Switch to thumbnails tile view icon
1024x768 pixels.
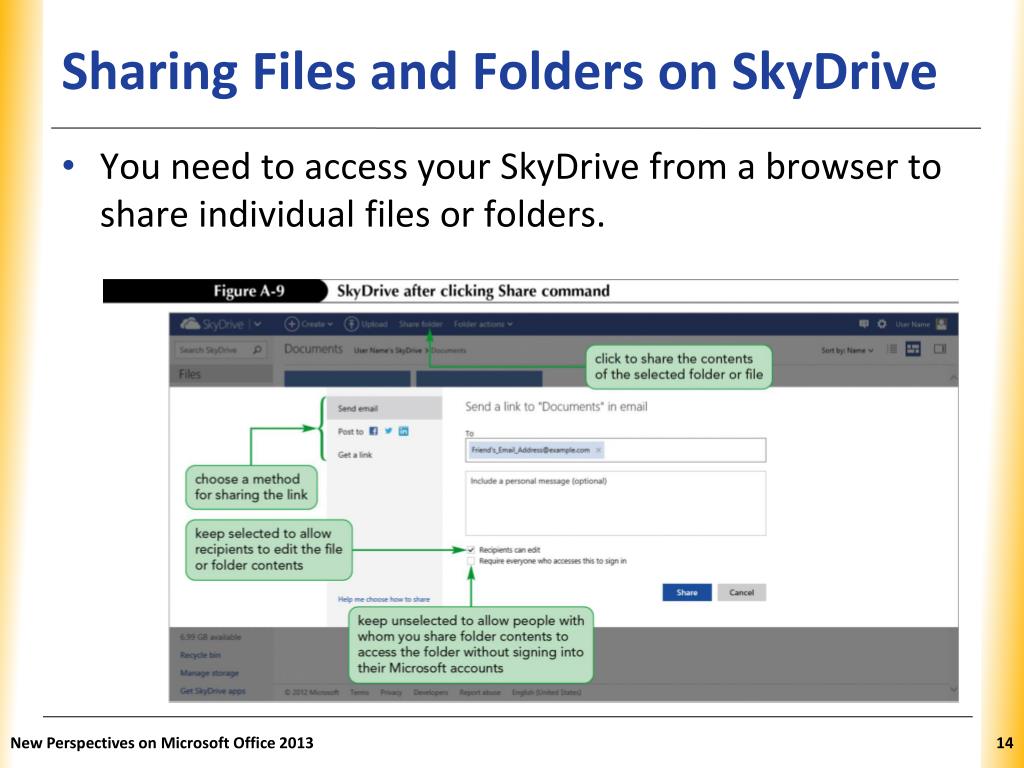[913, 349]
